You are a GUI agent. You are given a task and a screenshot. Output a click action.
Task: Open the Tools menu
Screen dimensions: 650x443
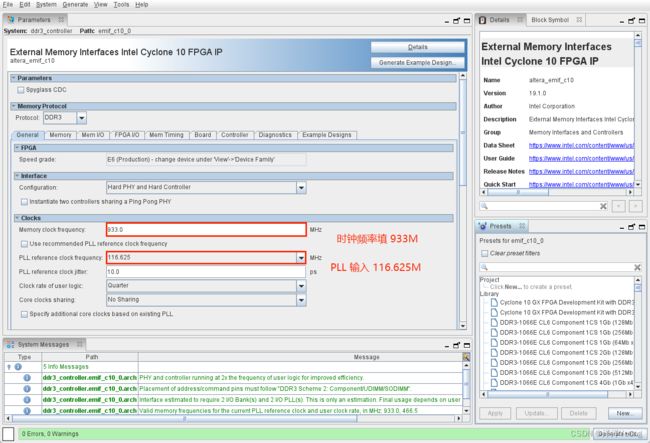[x=121, y=5]
